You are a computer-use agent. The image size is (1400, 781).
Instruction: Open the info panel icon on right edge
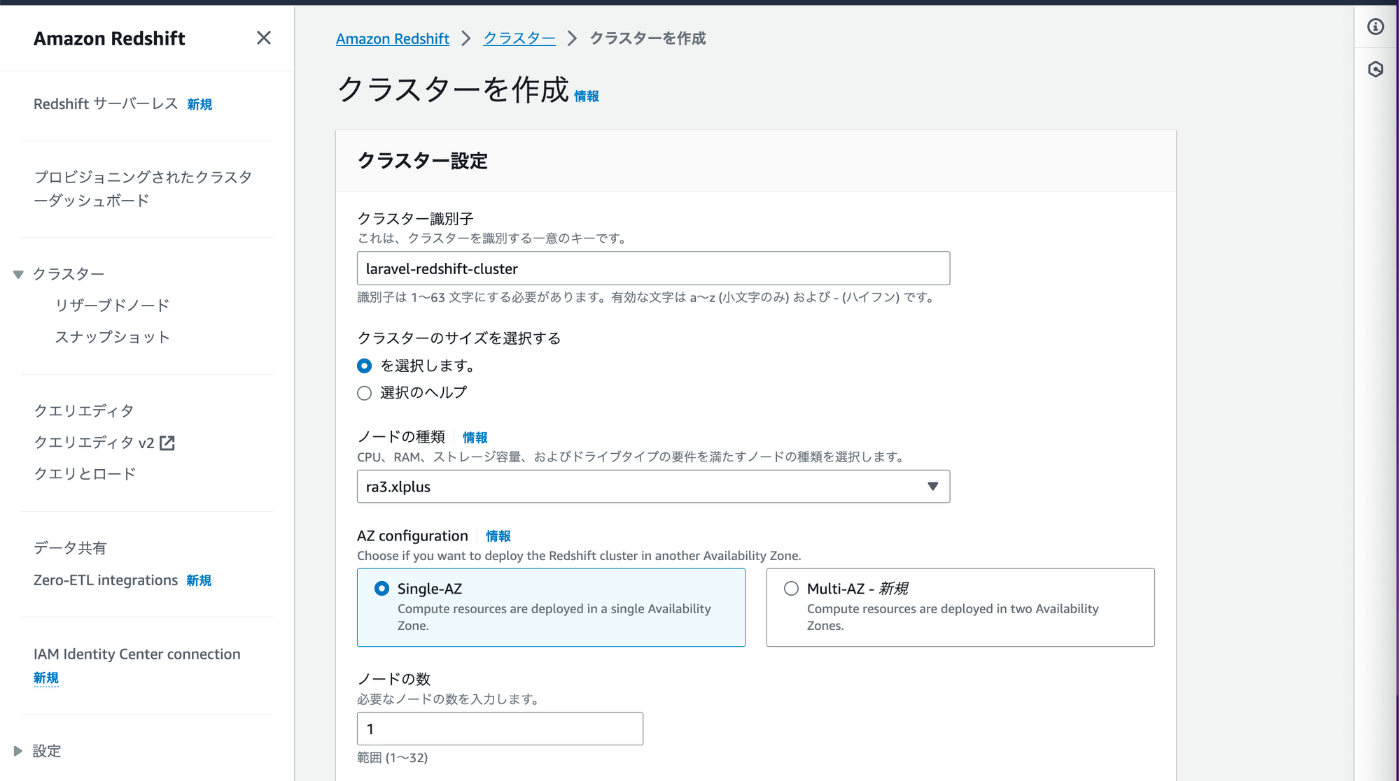[x=1375, y=27]
